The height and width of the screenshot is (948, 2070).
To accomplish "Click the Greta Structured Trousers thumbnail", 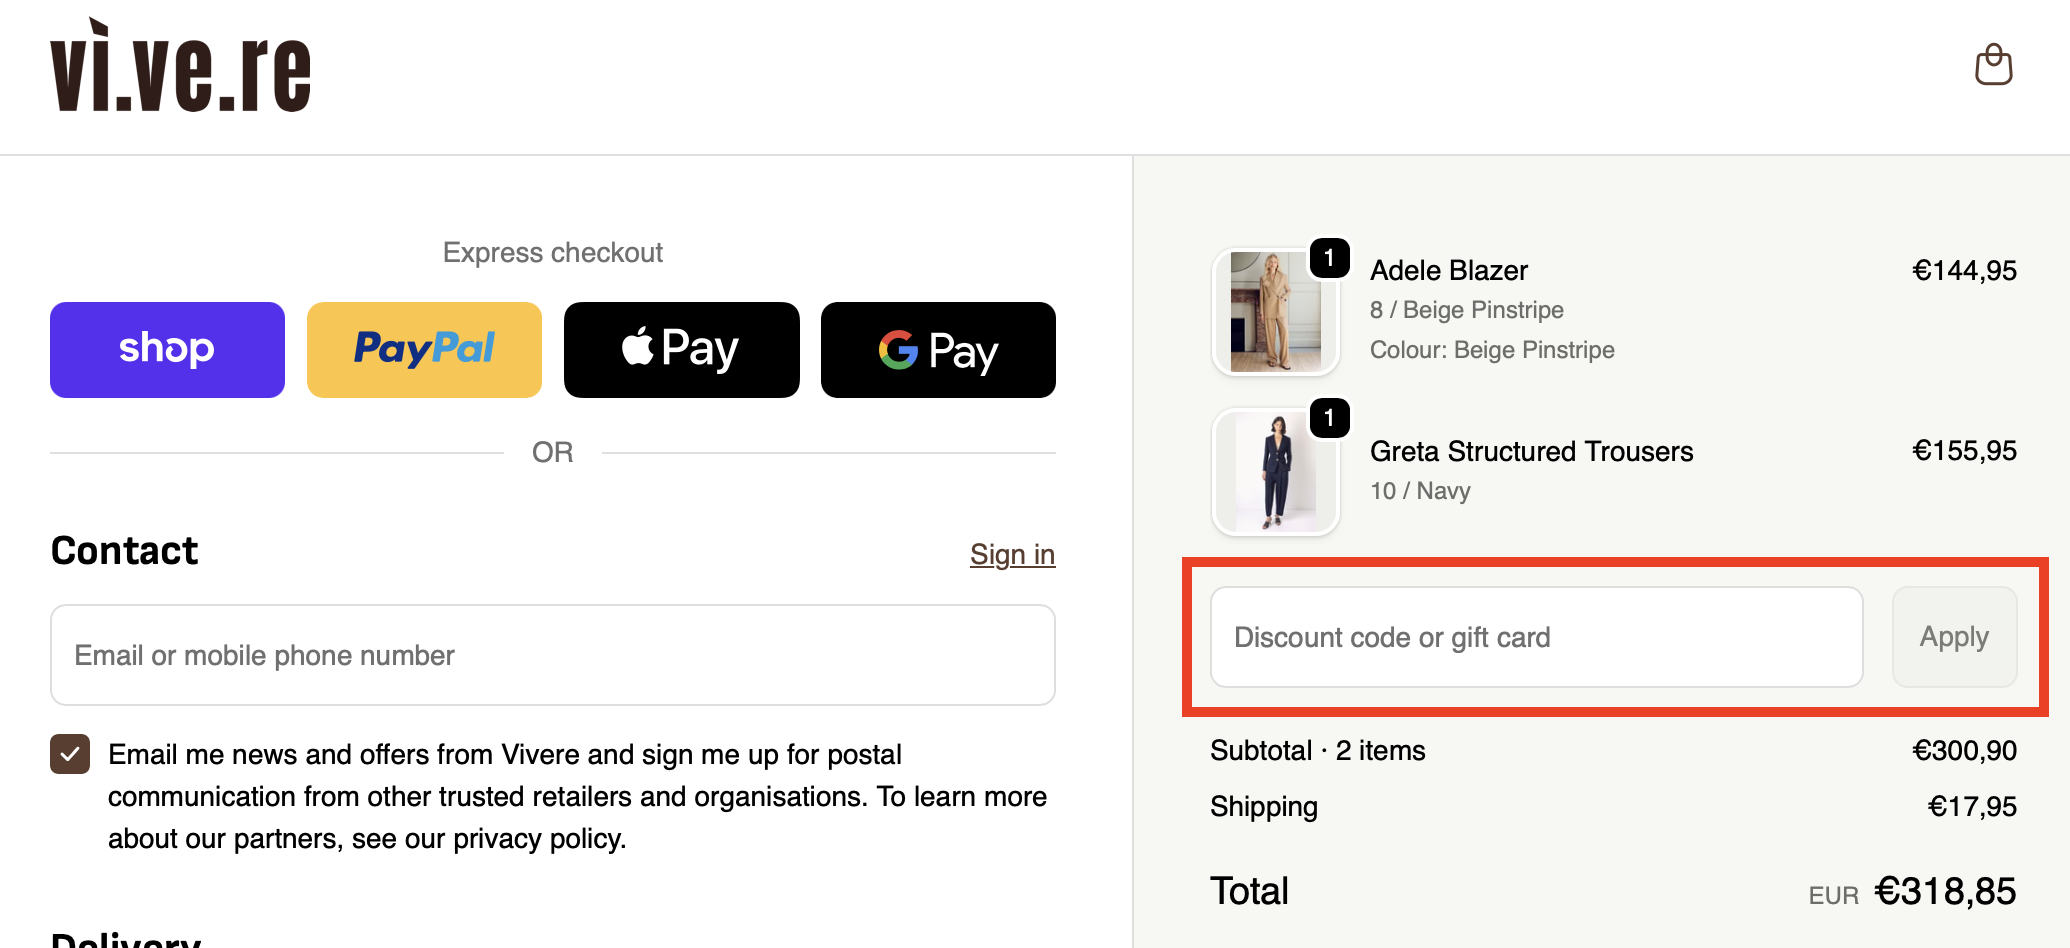I will pos(1275,472).
